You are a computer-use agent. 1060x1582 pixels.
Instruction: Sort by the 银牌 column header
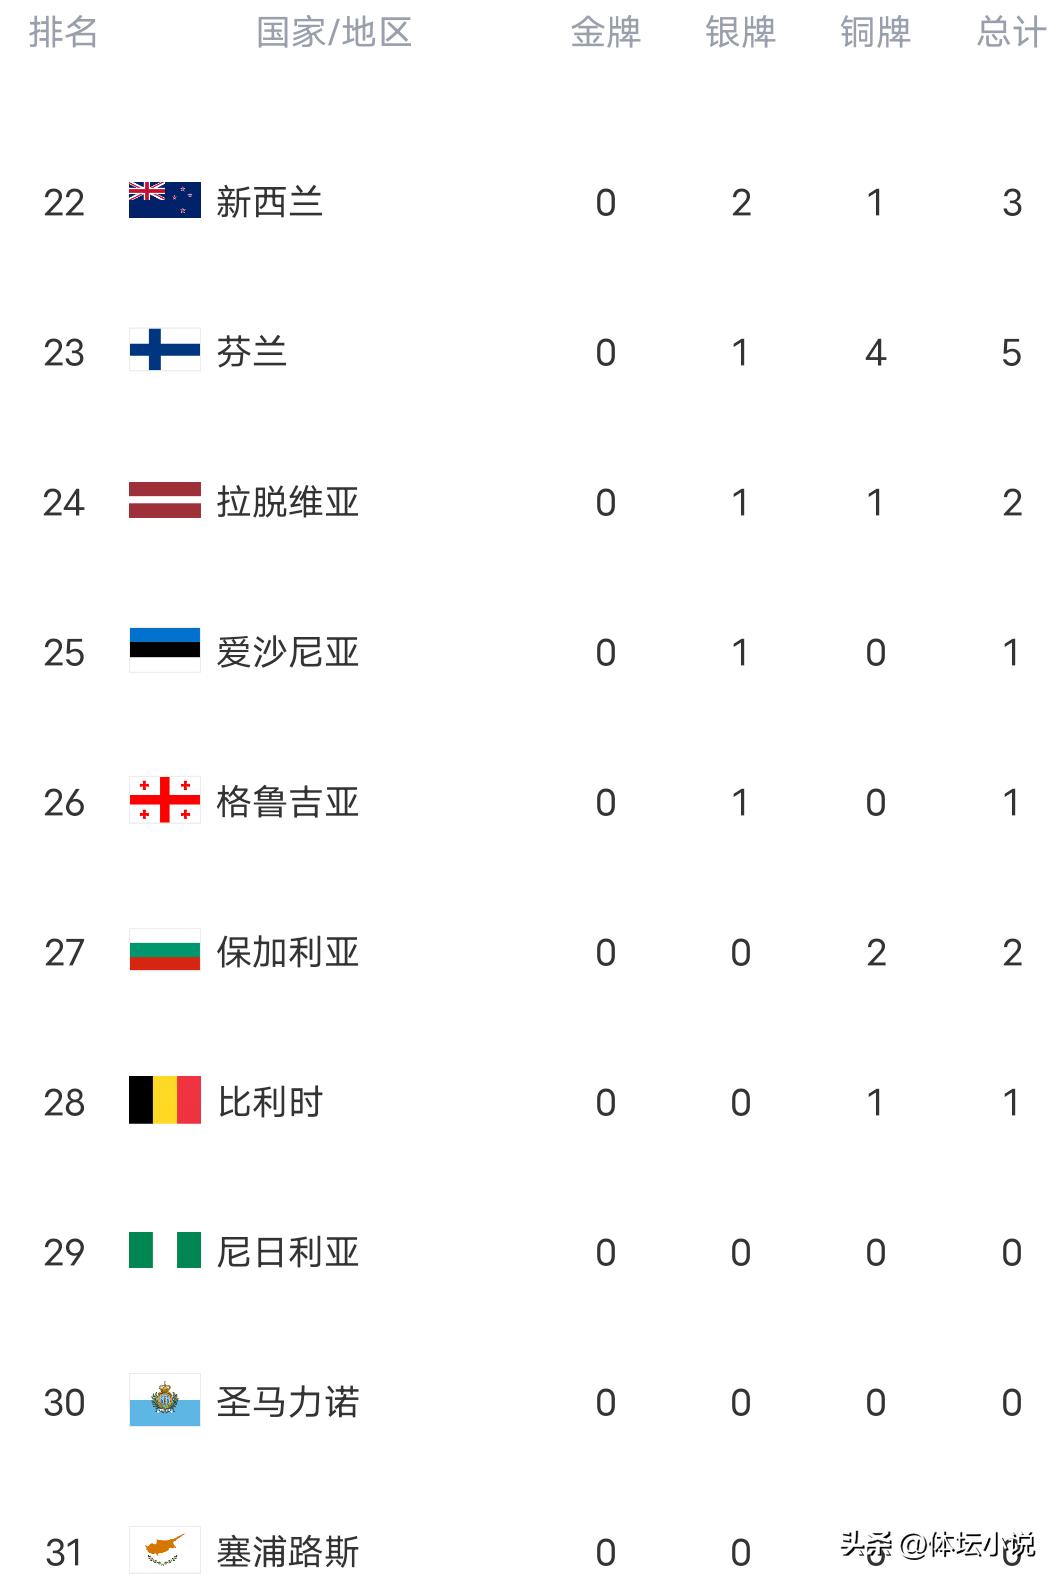(740, 32)
